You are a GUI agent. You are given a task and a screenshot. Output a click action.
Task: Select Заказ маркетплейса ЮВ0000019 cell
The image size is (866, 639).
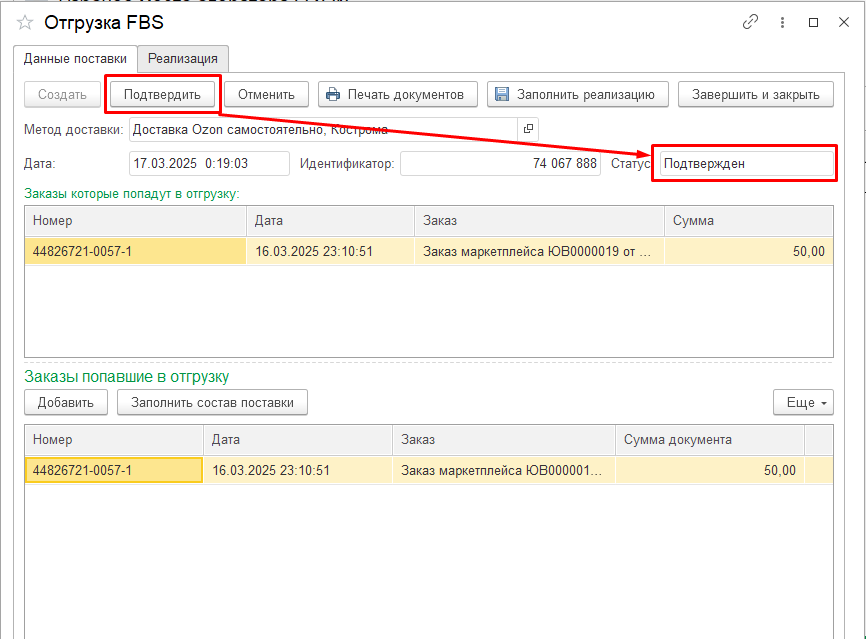(x=539, y=251)
